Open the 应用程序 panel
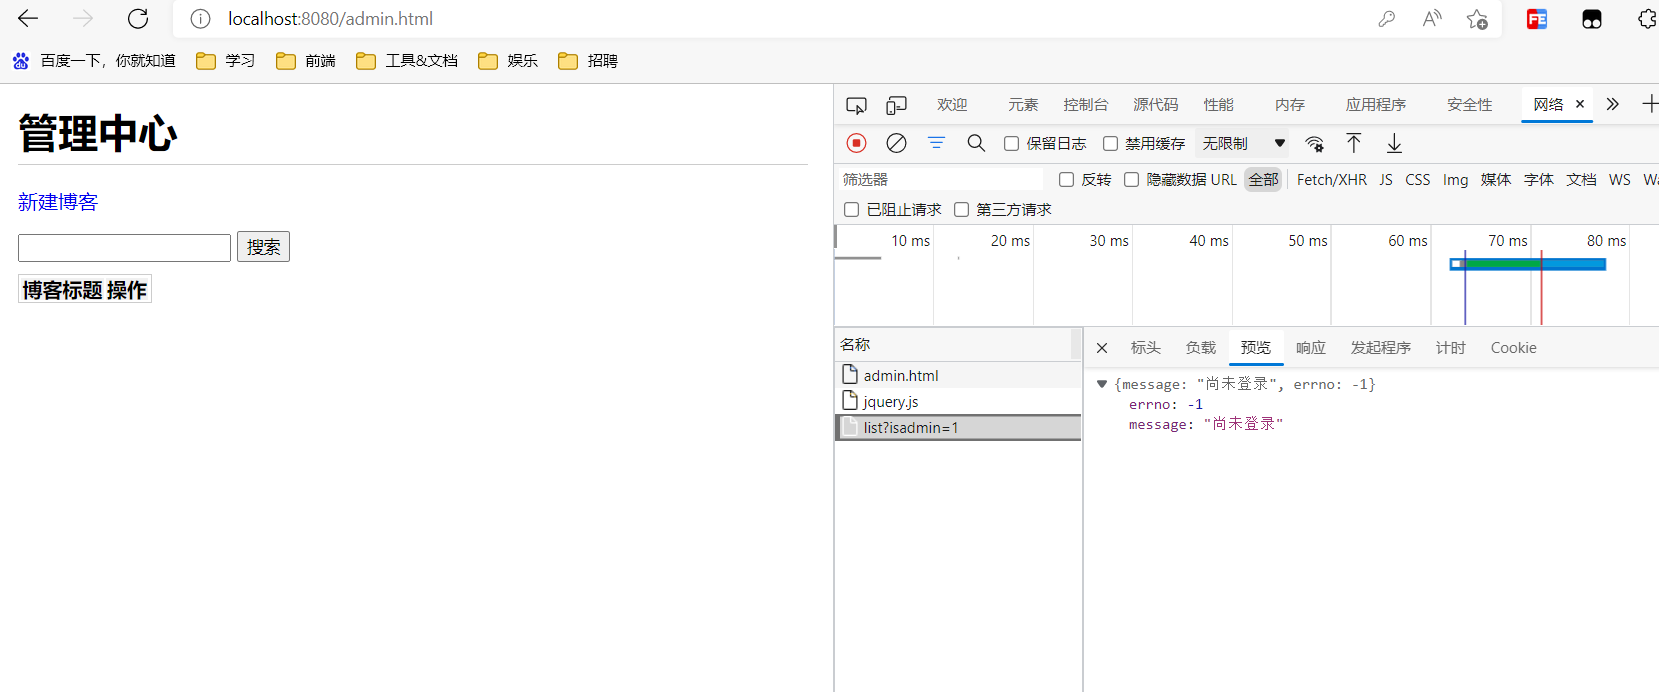Viewport: 1659px width, 692px height. tap(1376, 105)
